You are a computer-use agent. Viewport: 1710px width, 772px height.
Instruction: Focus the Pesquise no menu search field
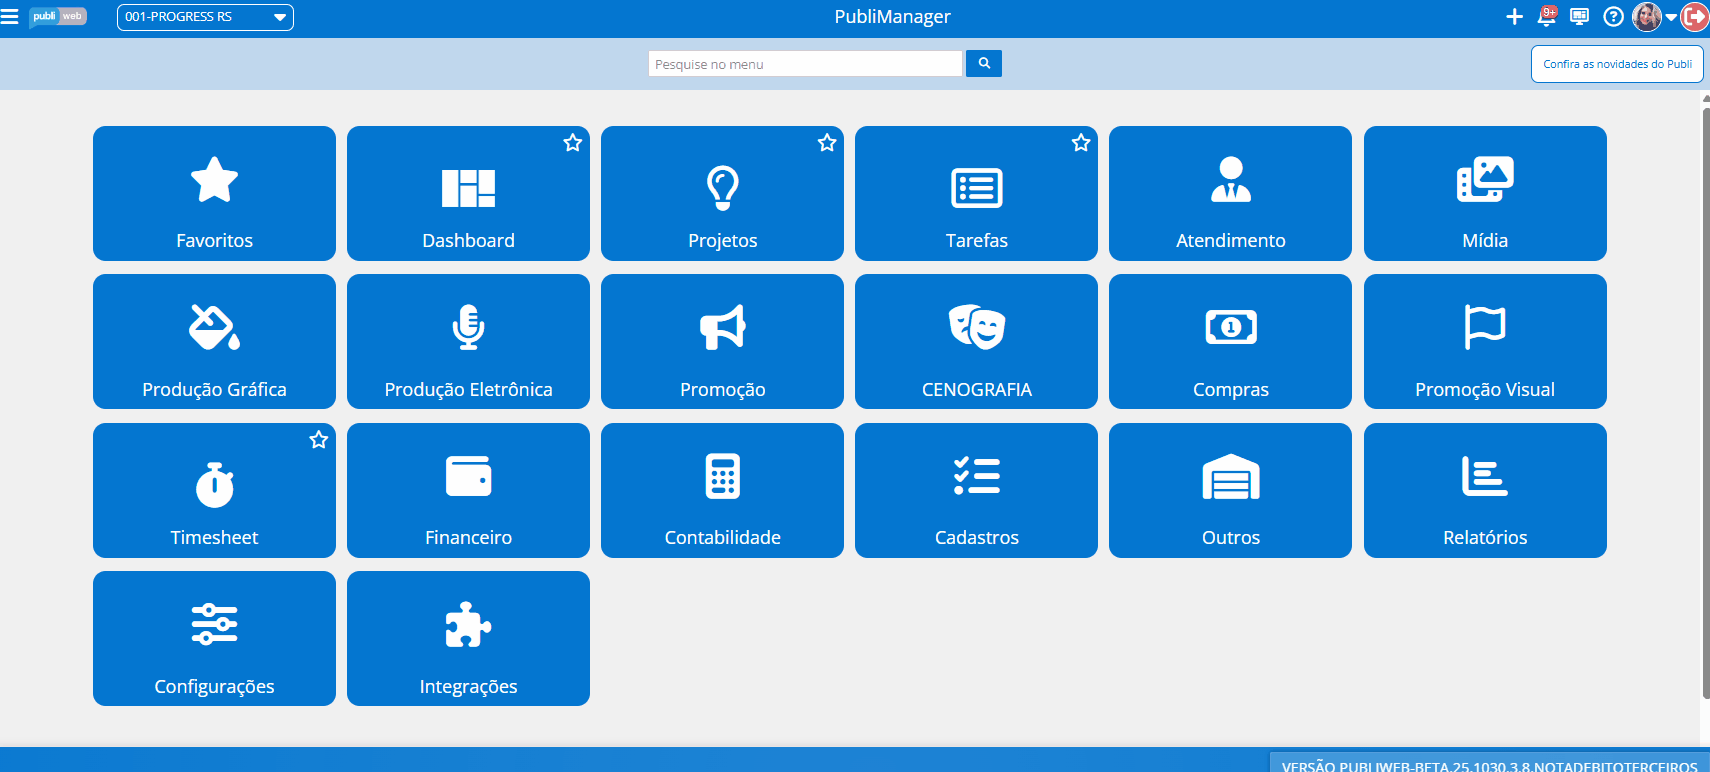(x=805, y=64)
